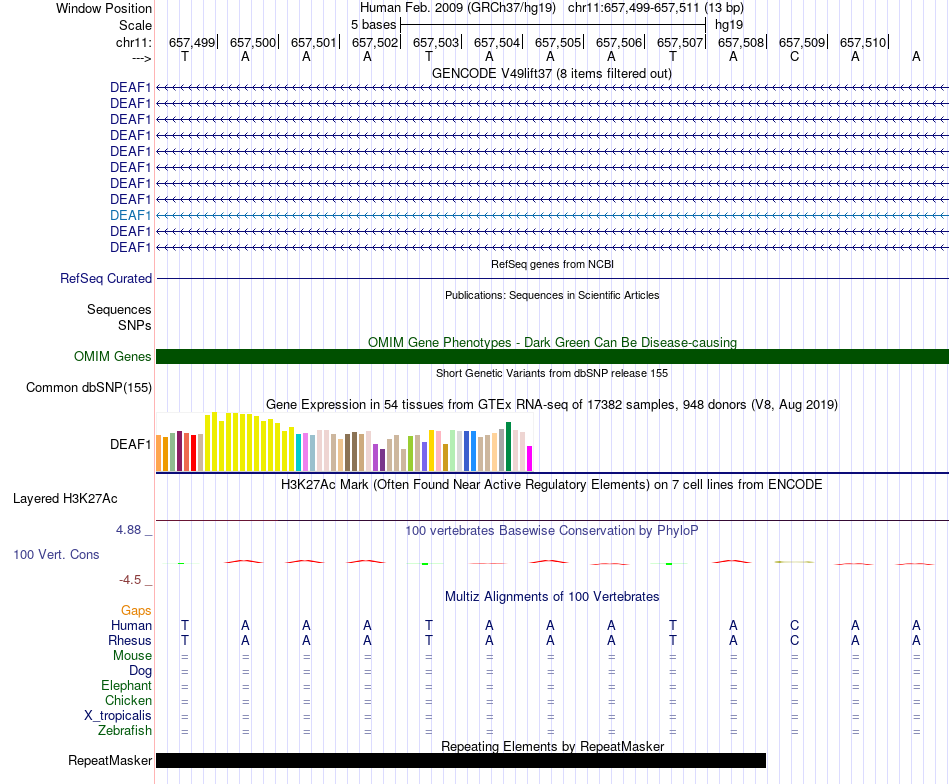This screenshot has height=784, width=950.
Task: Click the Common dbSNP(155) track label
Action: click(x=88, y=388)
